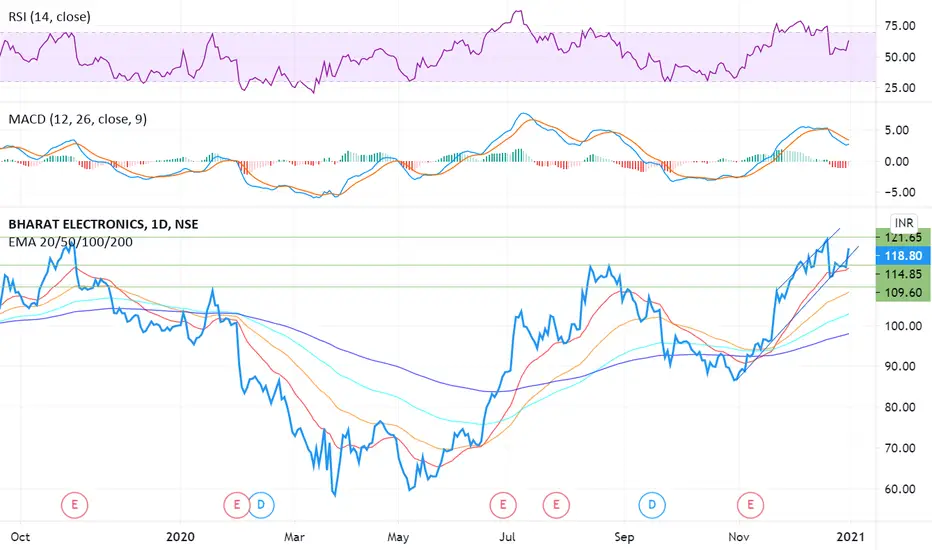Click the green 121.65 price level label
The image size is (932, 550).
click(x=903, y=237)
